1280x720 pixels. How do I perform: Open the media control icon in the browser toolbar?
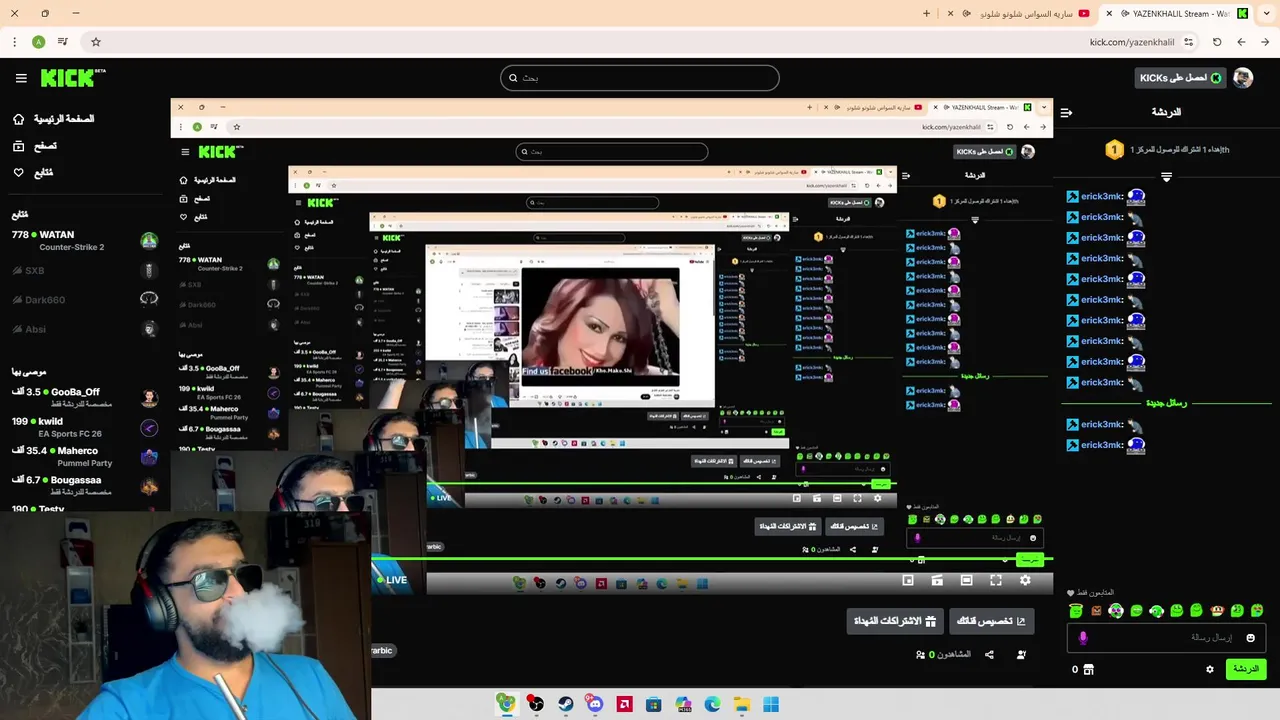click(x=62, y=42)
